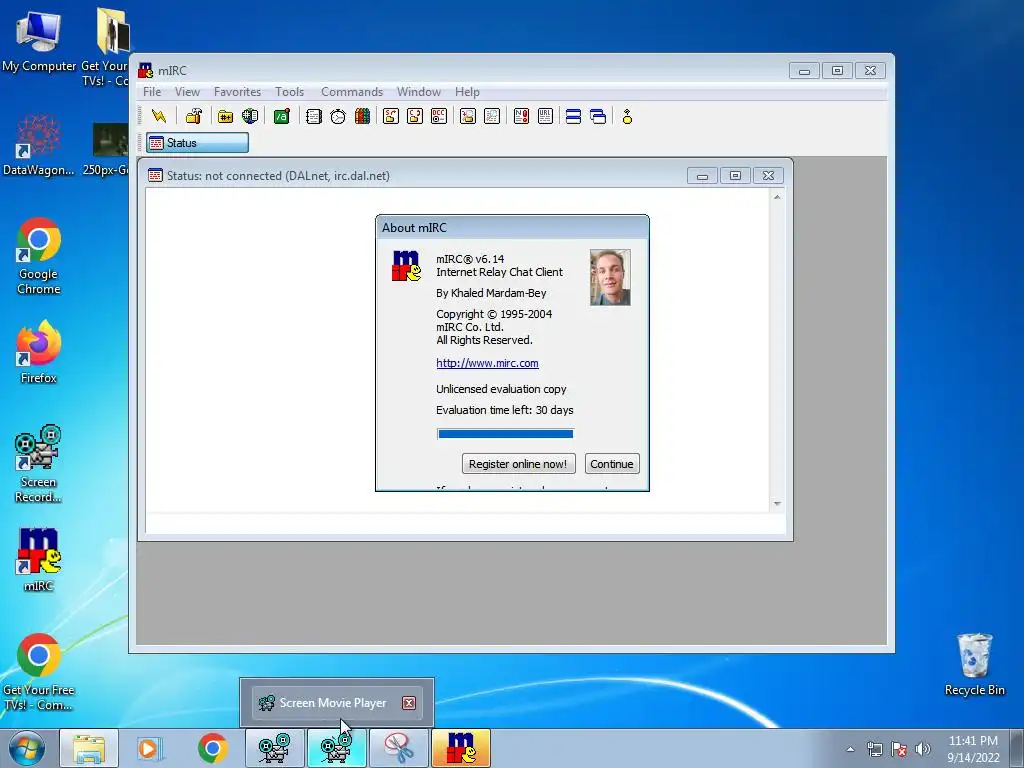Click the Status window scroll down arrow
This screenshot has height=768, width=1024.
tap(777, 504)
